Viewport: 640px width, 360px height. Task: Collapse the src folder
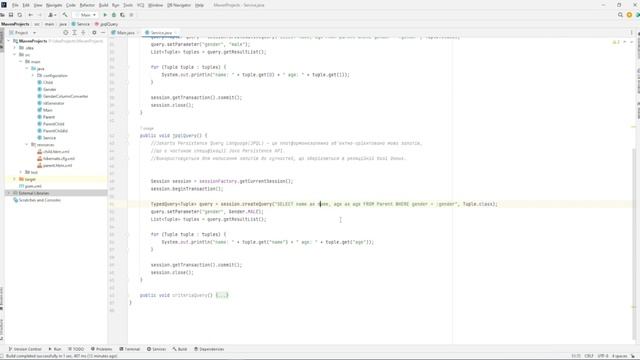(15, 55)
